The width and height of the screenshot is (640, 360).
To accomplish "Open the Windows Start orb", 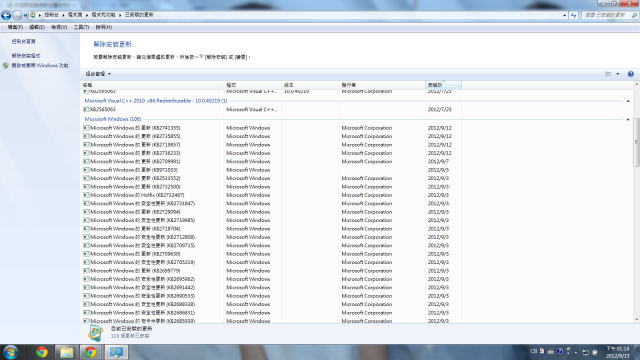I will (x=11, y=352).
